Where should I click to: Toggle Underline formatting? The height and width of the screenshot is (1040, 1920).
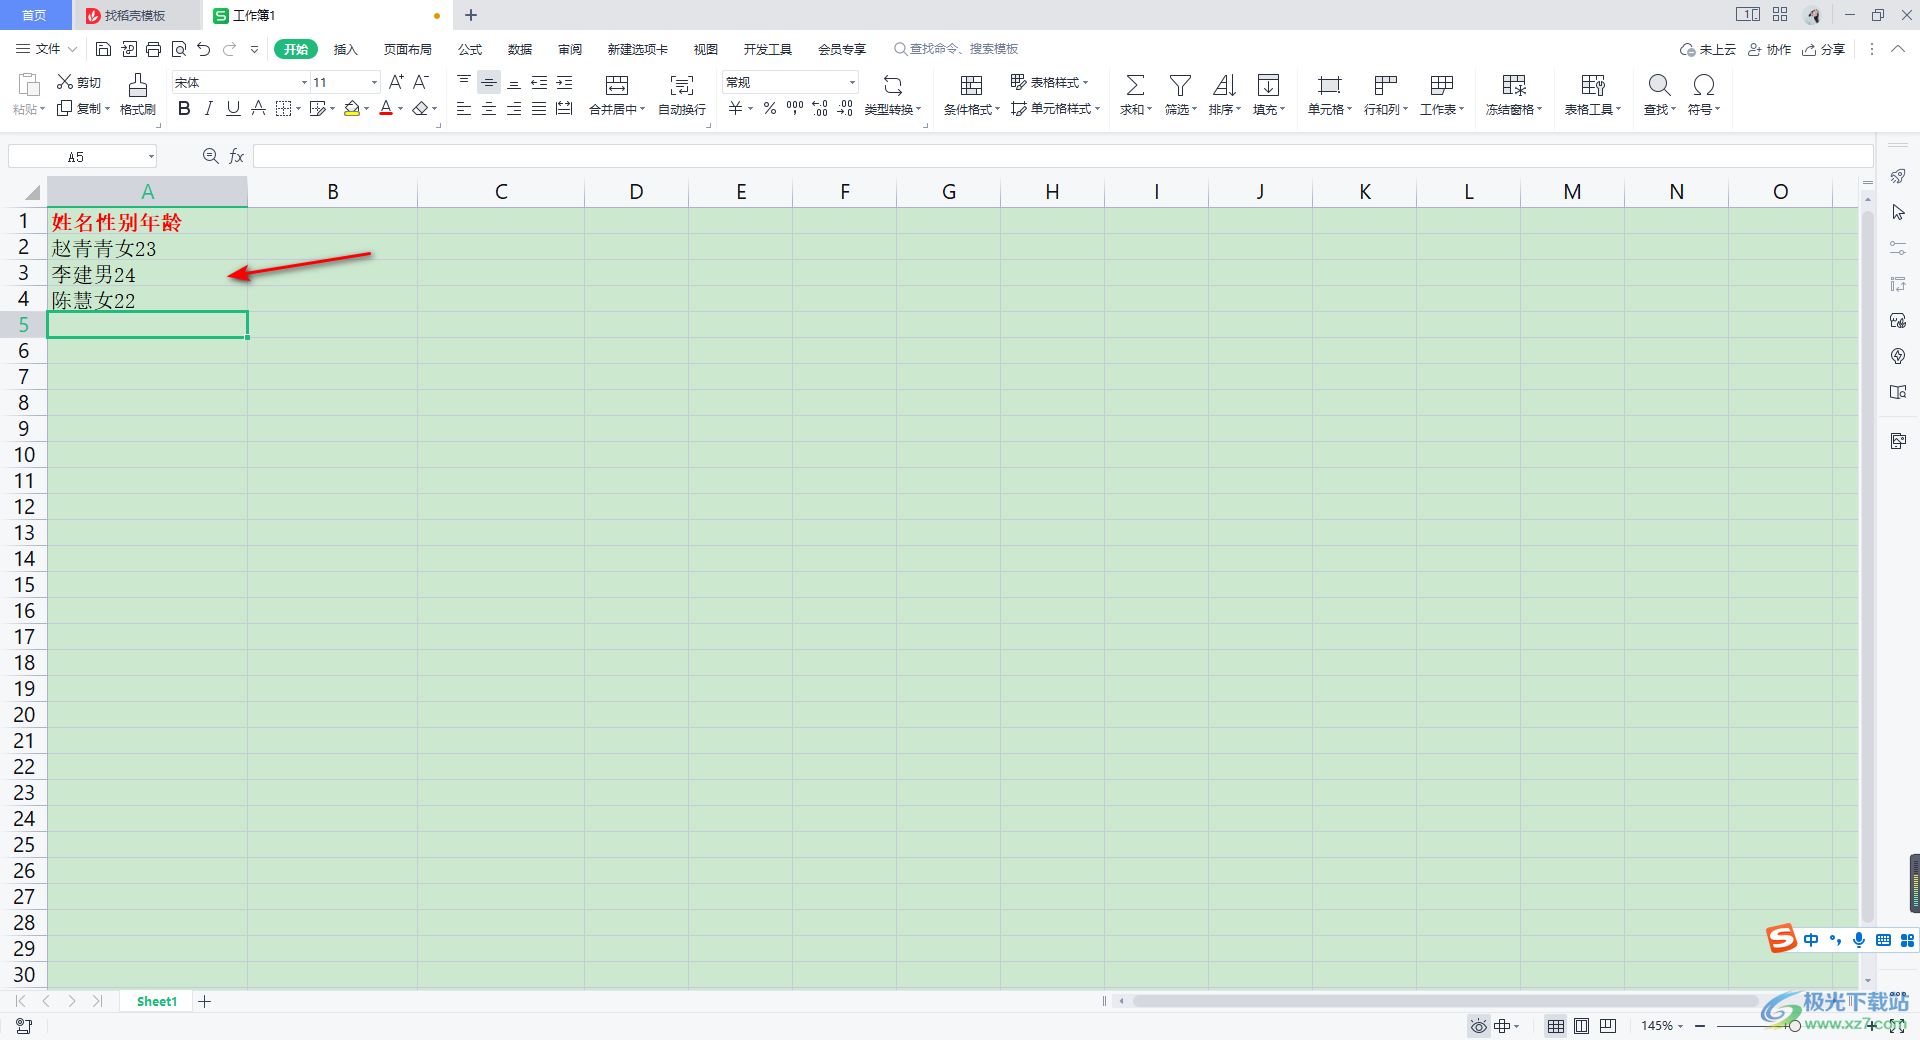233,108
